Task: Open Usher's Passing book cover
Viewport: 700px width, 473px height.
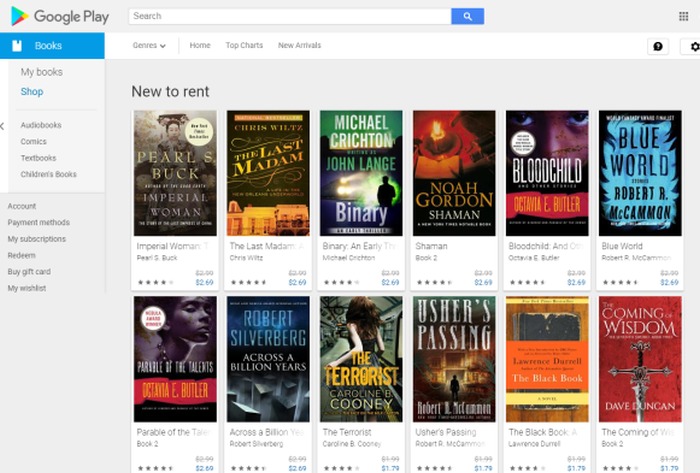Action: [x=454, y=359]
